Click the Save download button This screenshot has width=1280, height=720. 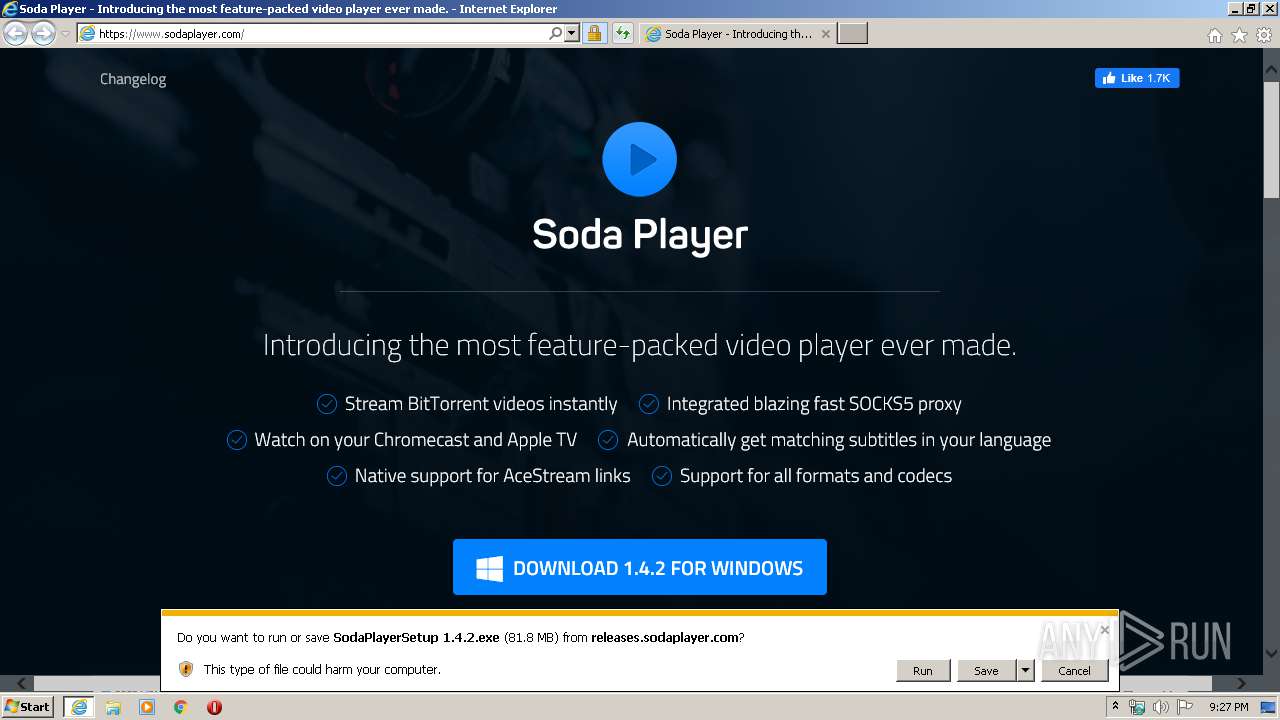(986, 670)
